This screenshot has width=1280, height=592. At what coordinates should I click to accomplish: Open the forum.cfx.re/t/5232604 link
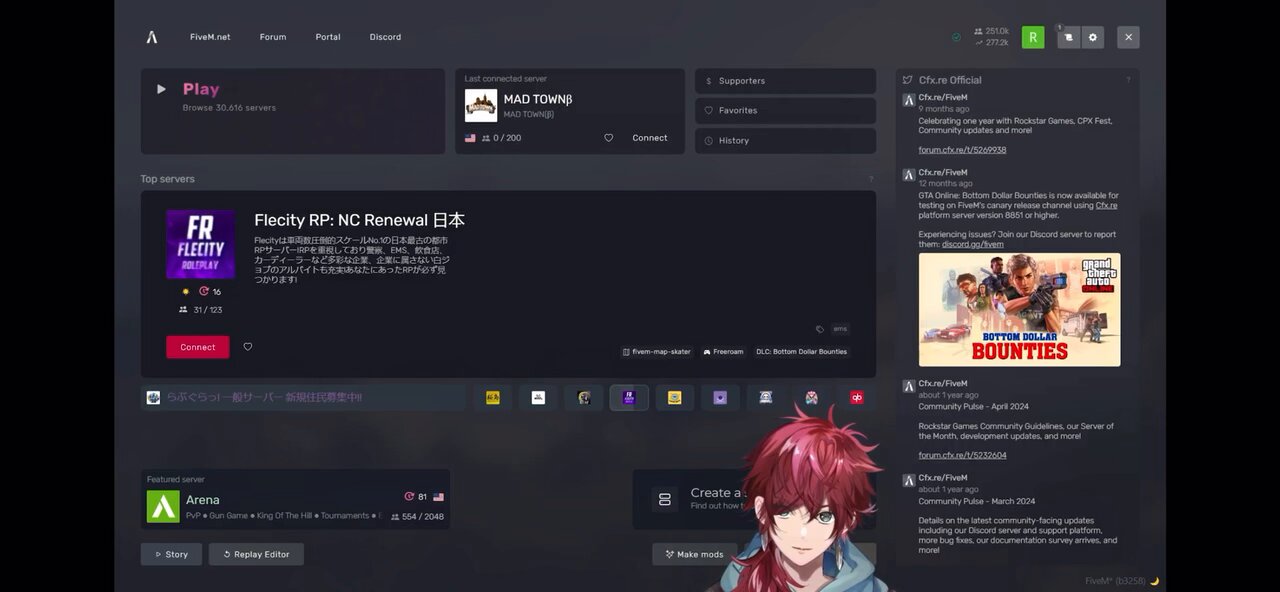962,455
